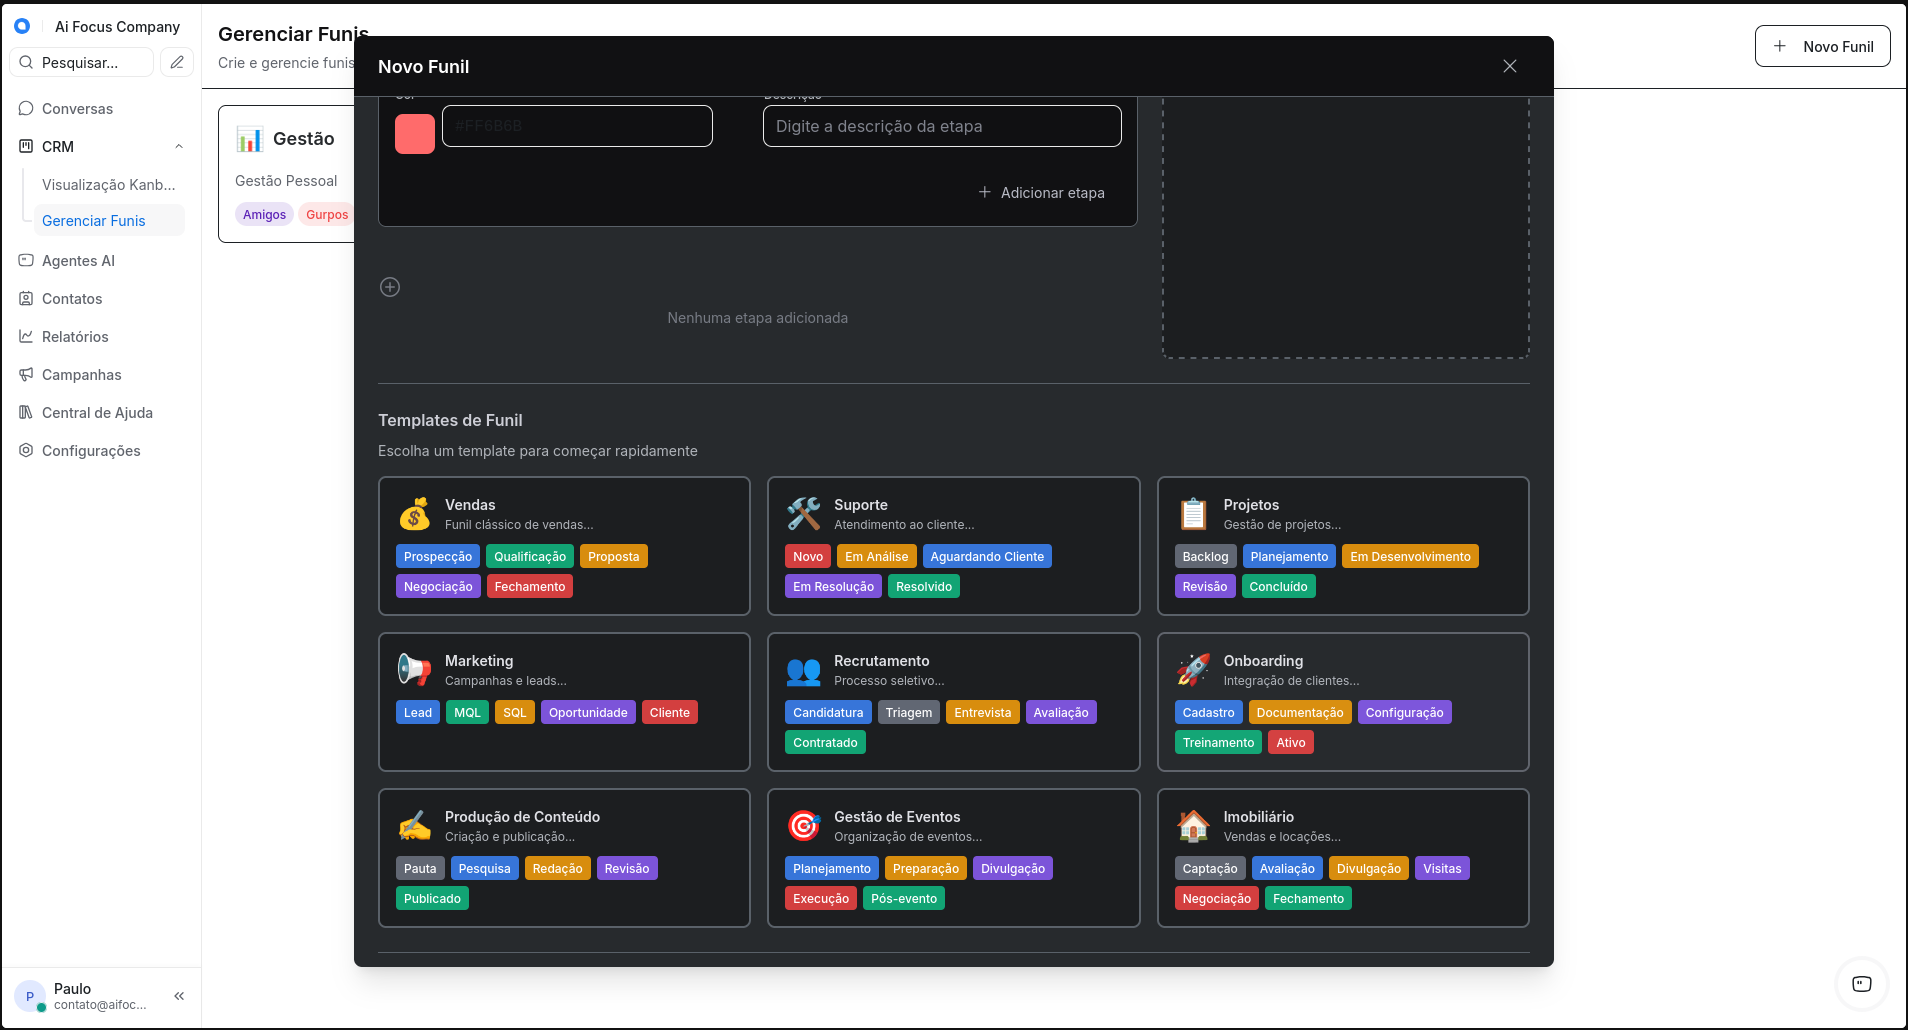Select the Campanhas megaphone icon
This screenshot has width=1908, height=1030.
click(x=26, y=374)
